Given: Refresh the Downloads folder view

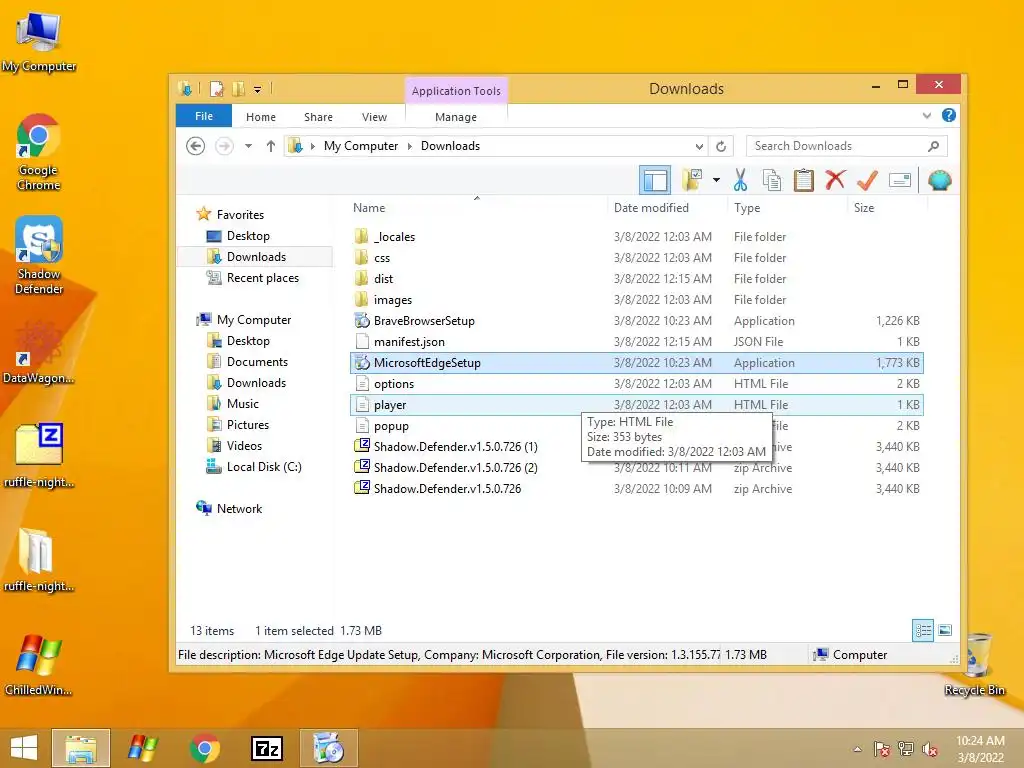Looking at the screenshot, I should click(721, 146).
